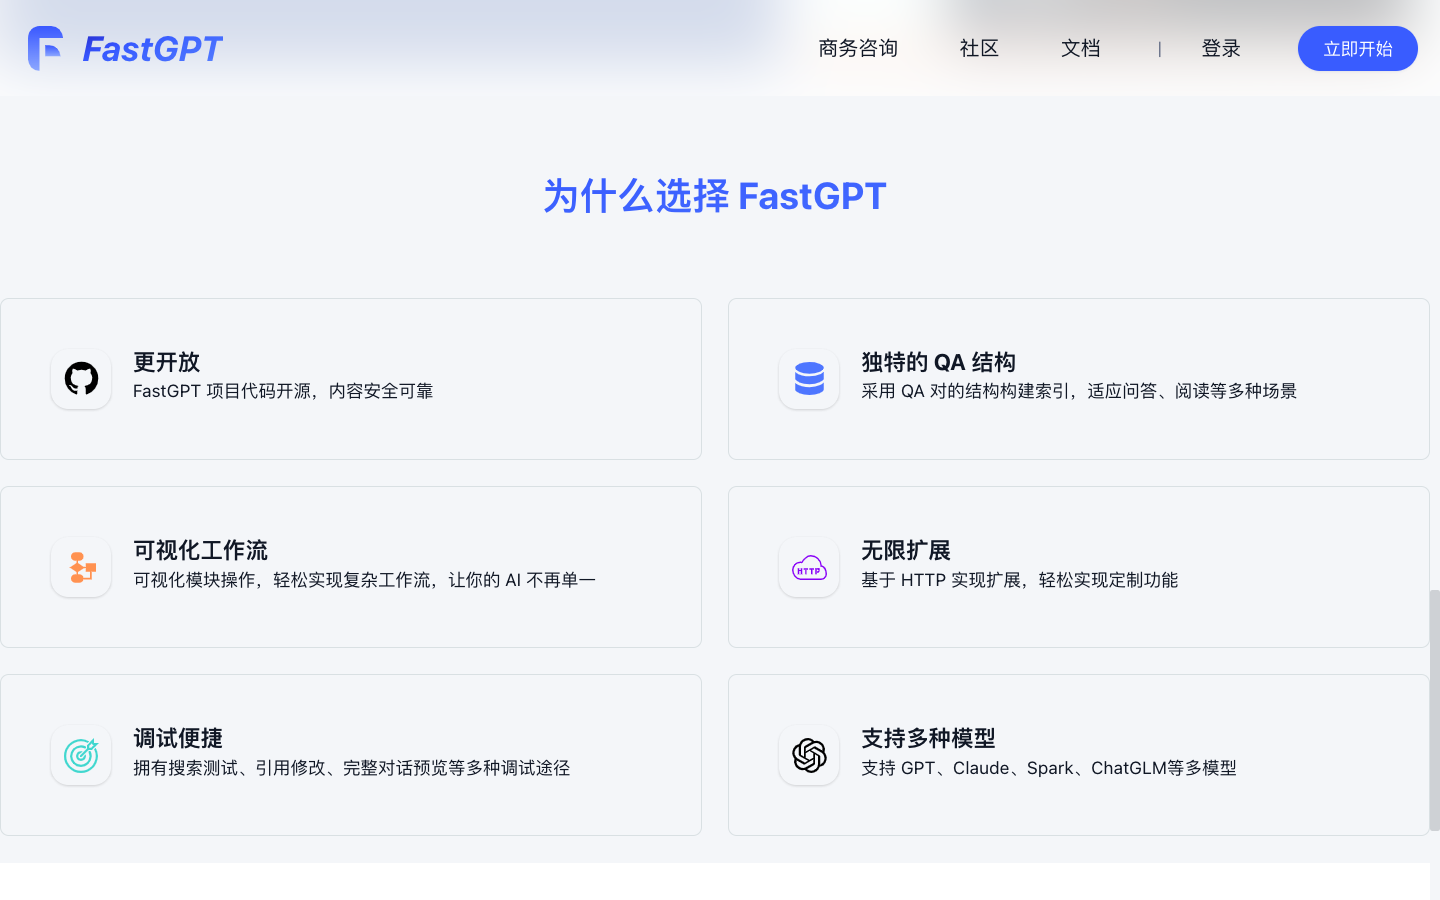The image size is (1440, 900).
Task: Open the 商务咨询 menu item
Action: 857,48
